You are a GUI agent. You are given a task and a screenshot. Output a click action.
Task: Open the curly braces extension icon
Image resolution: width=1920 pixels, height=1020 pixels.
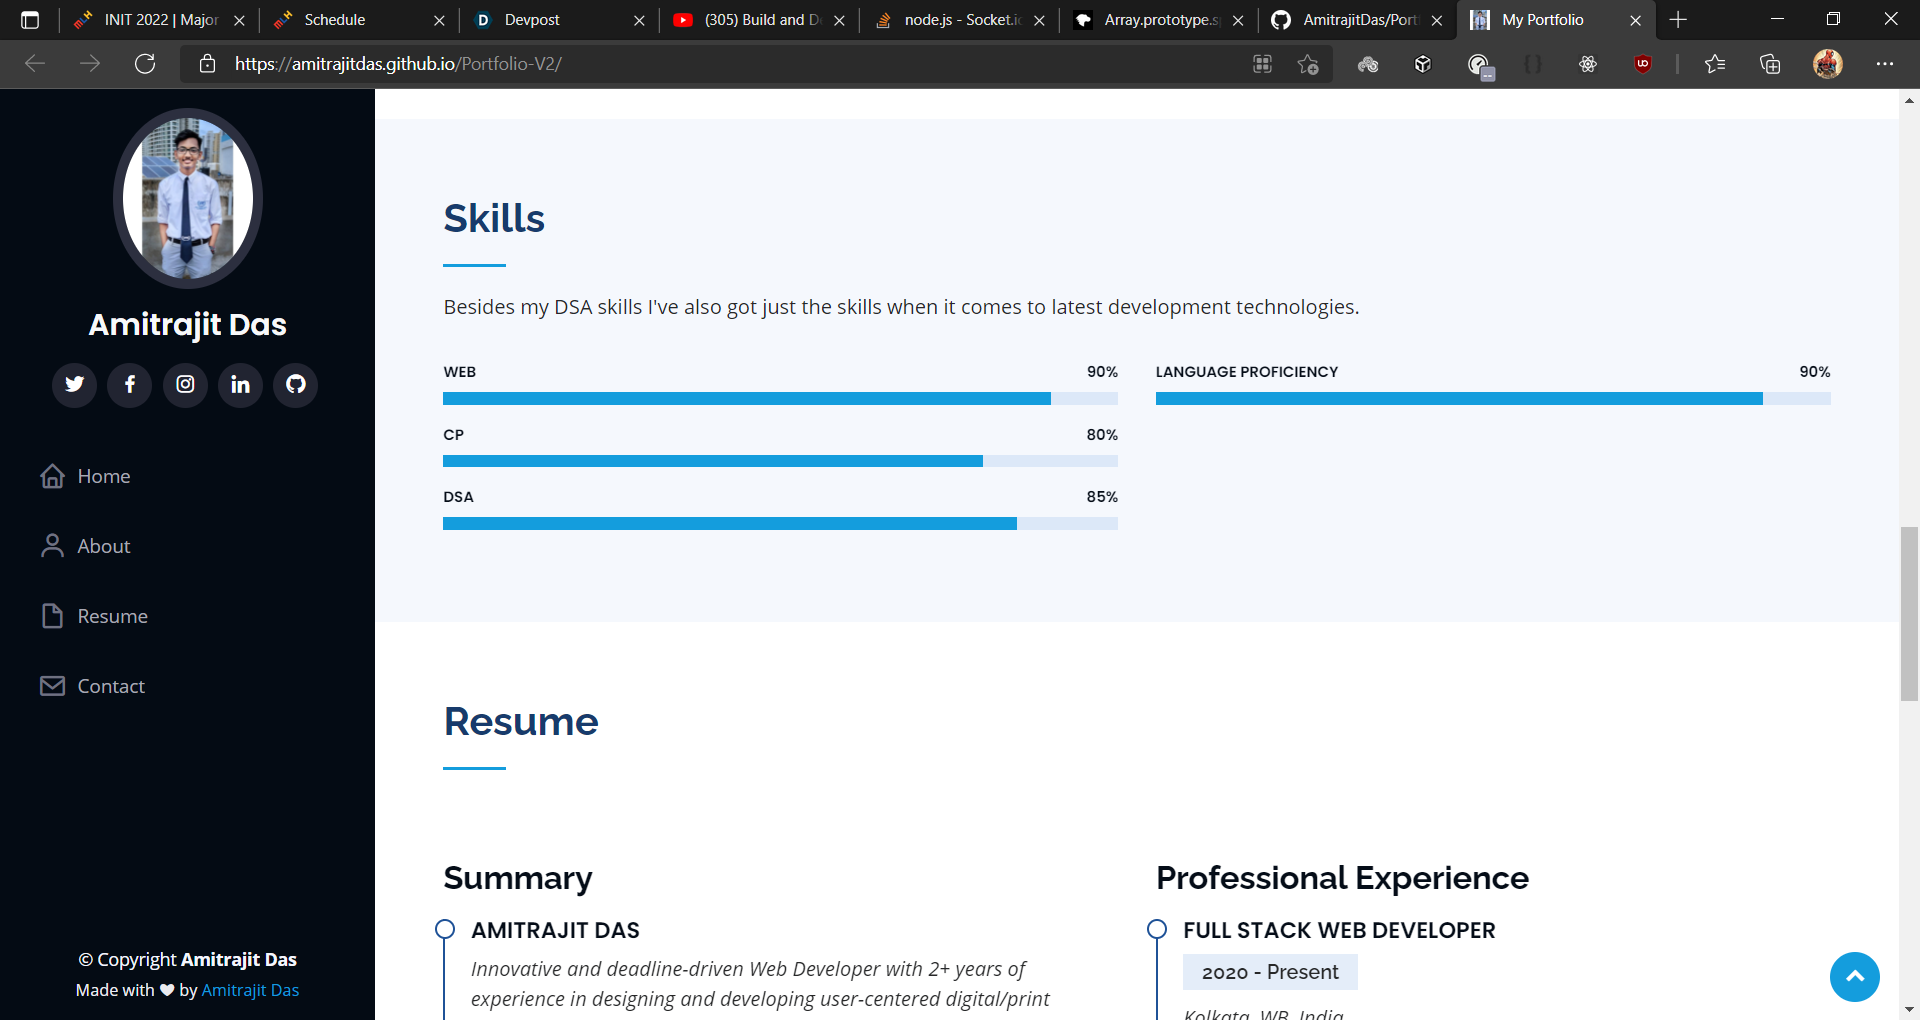point(1533,64)
